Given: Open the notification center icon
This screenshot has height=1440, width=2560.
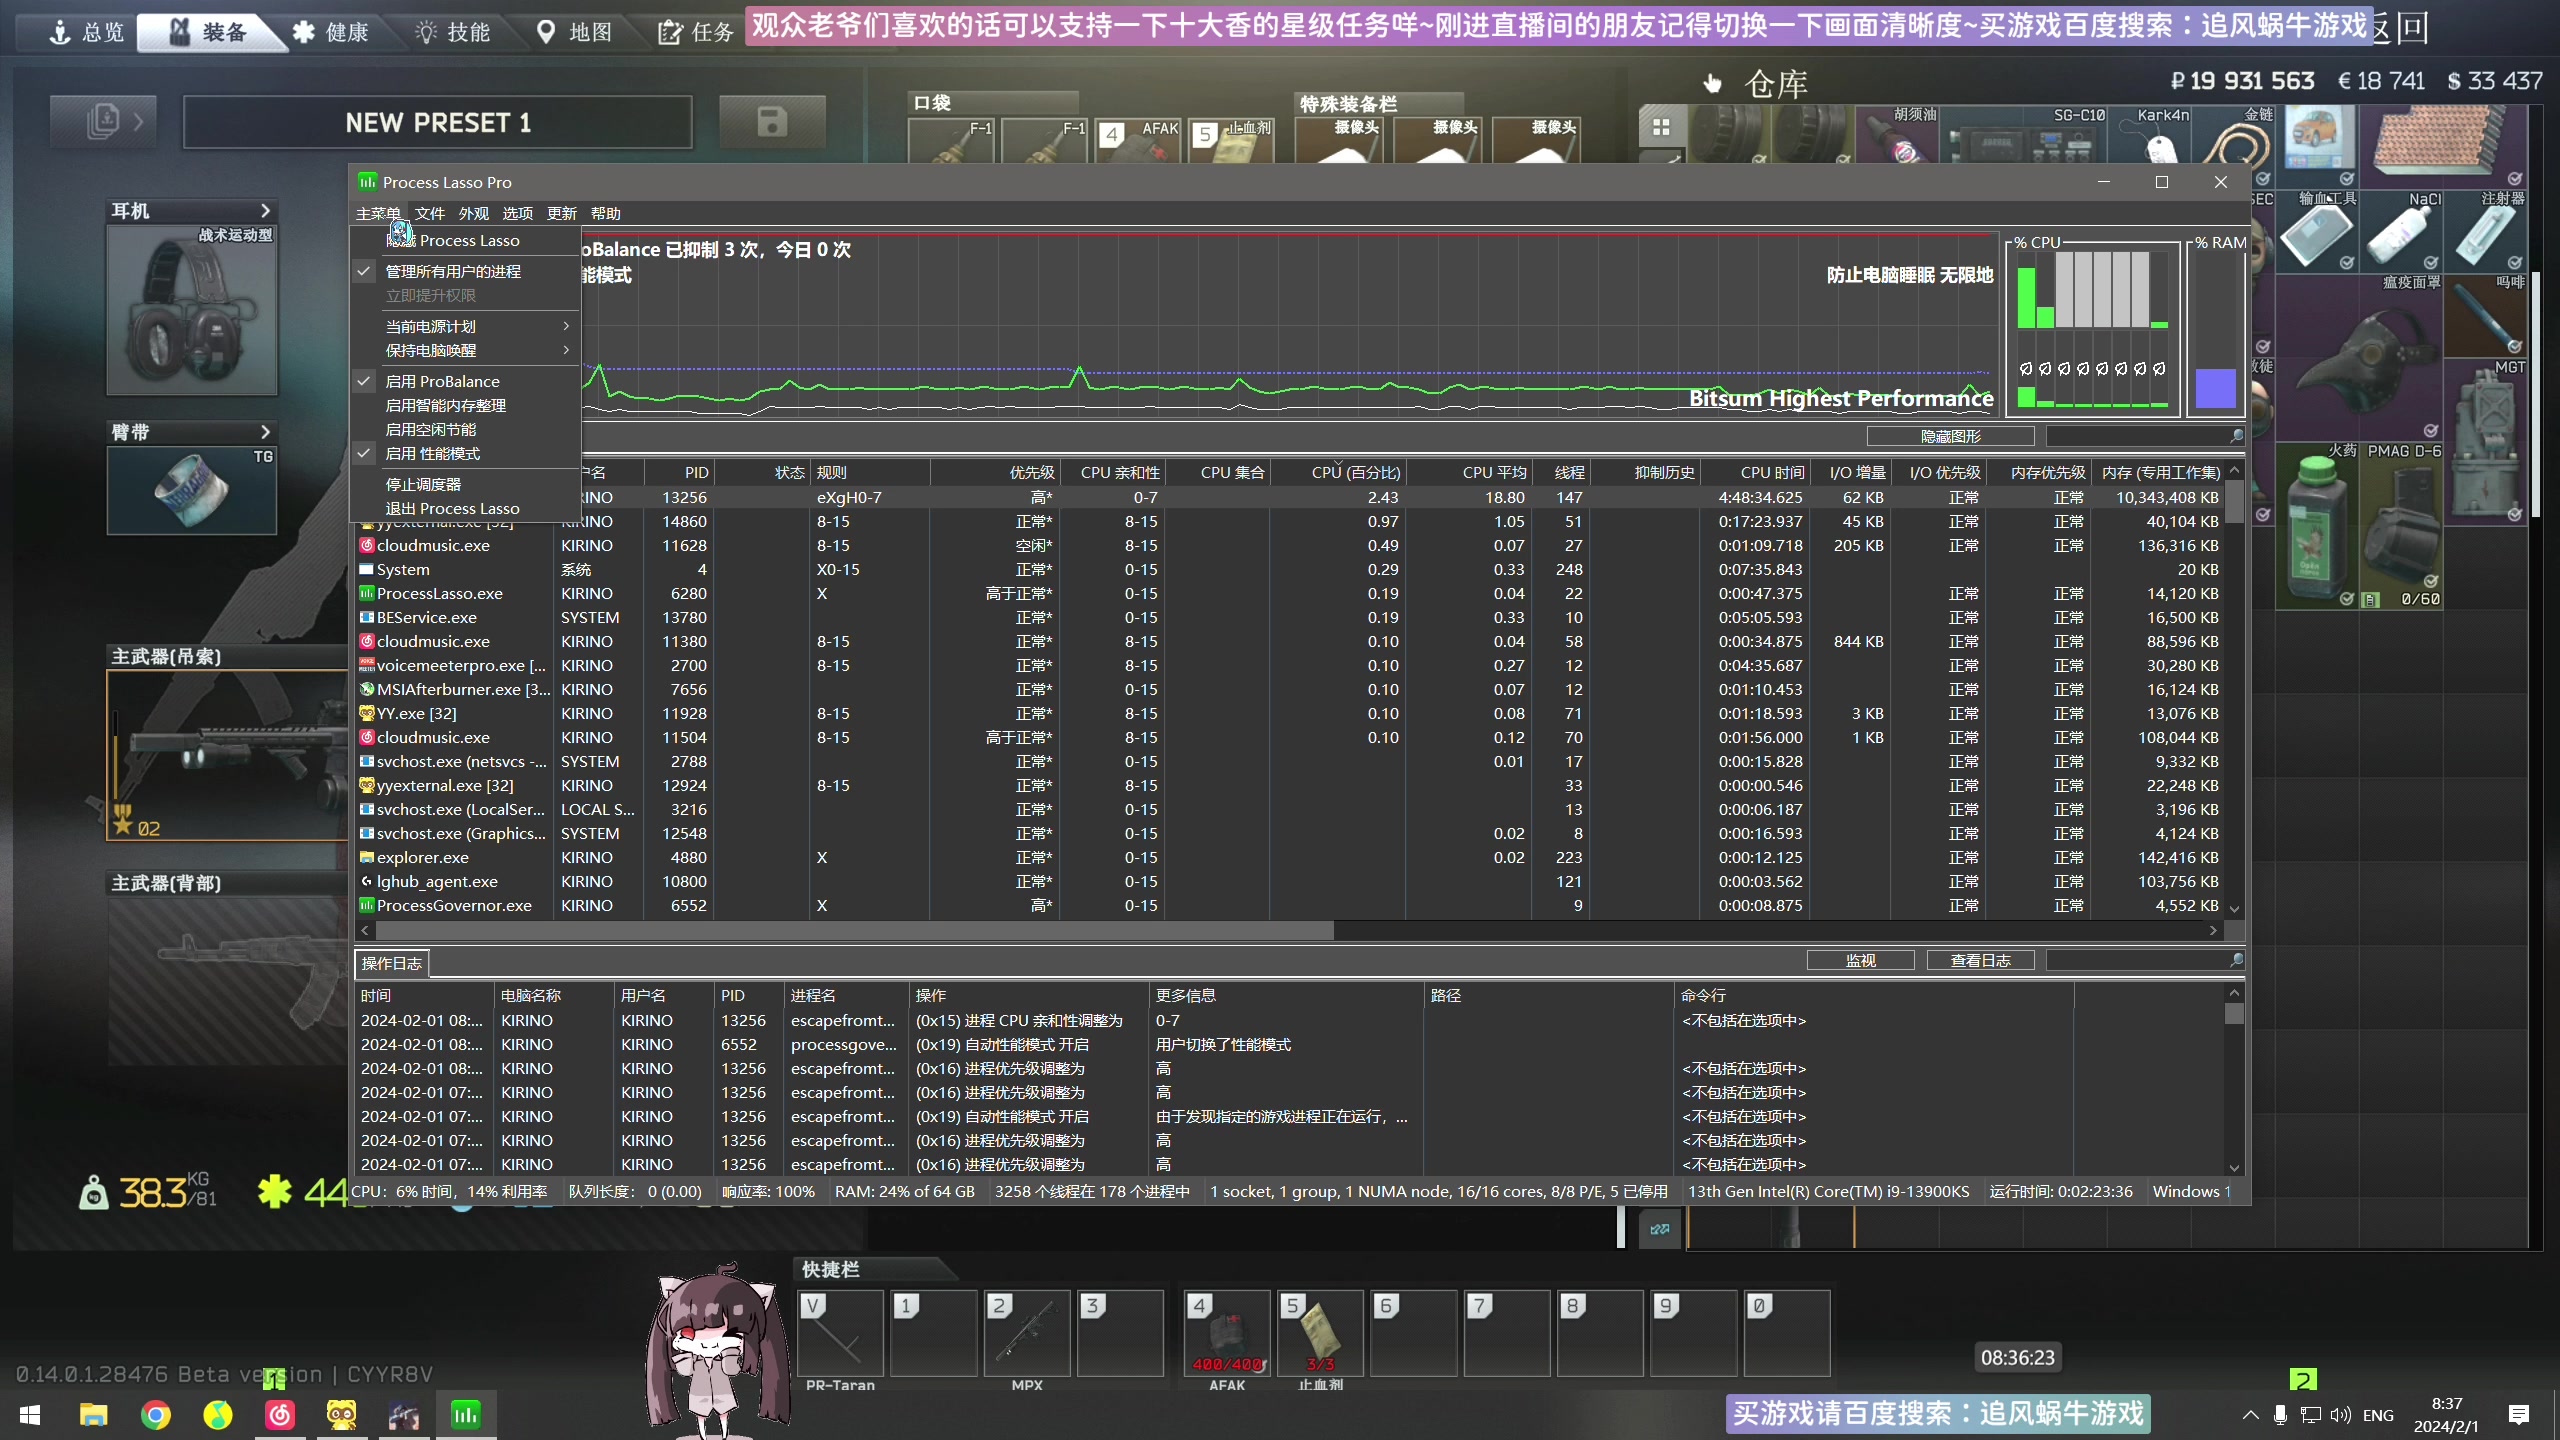Looking at the screenshot, I should click(2519, 1414).
